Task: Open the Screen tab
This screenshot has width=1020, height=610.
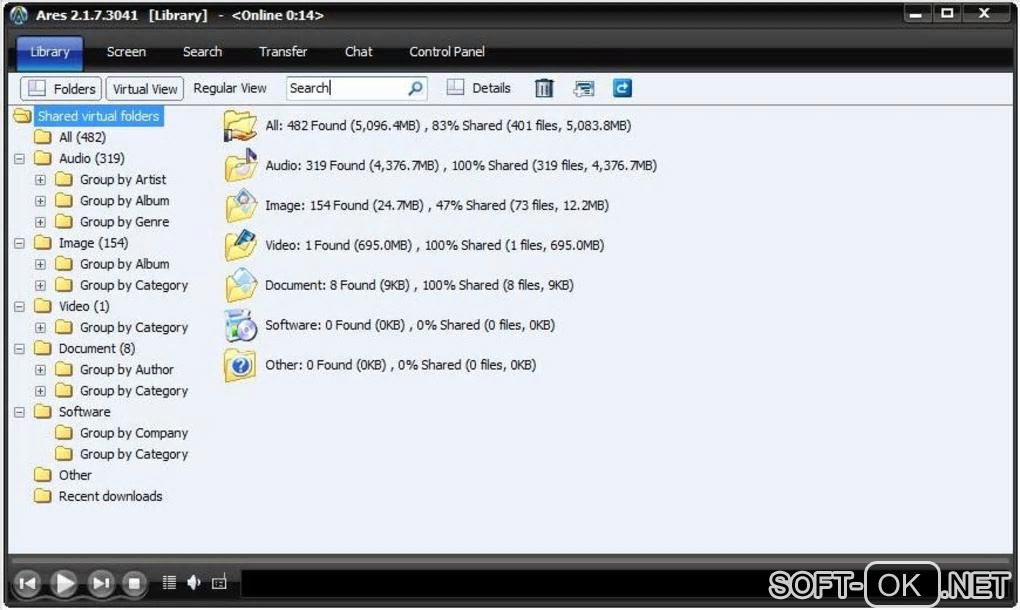Action: [x=126, y=52]
